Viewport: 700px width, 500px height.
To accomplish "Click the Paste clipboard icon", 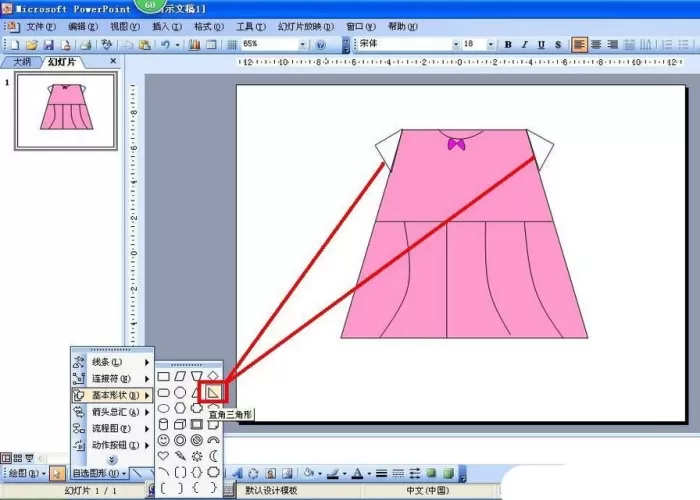I will (144, 45).
